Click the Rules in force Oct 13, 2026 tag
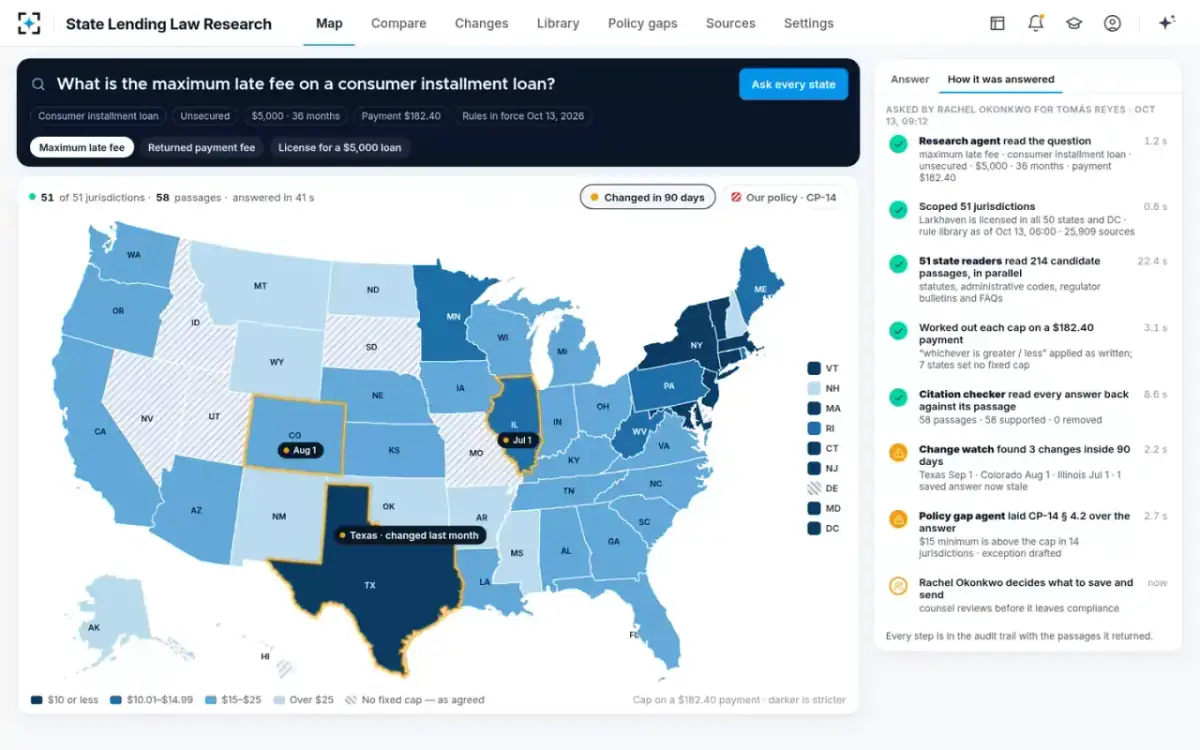Image resolution: width=1200 pixels, height=750 pixels. click(523, 116)
